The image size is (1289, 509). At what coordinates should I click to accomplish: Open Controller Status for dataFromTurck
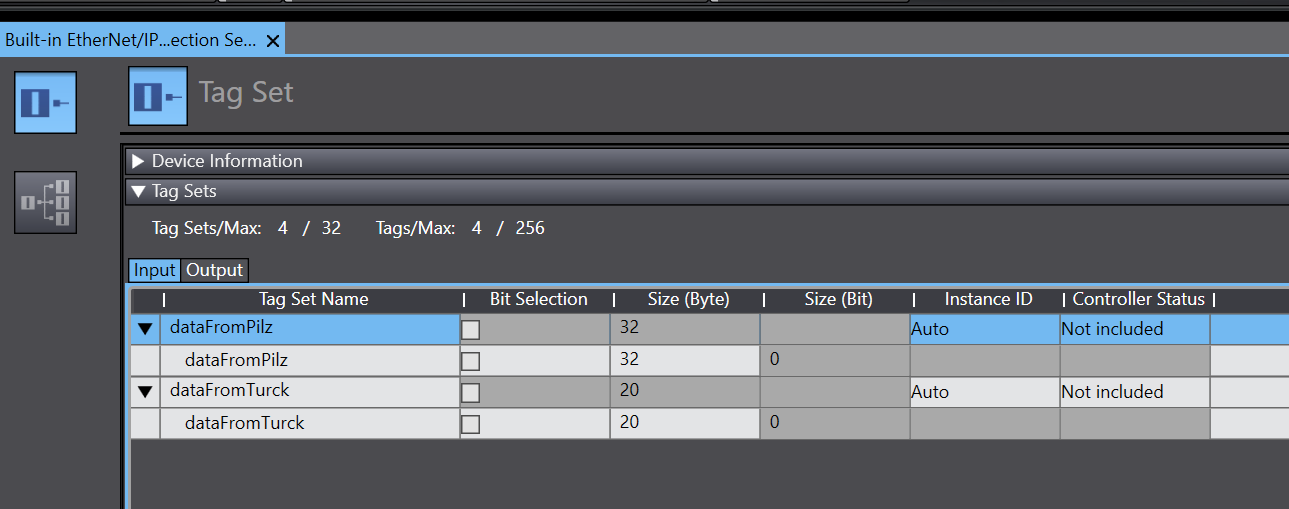click(1135, 392)
